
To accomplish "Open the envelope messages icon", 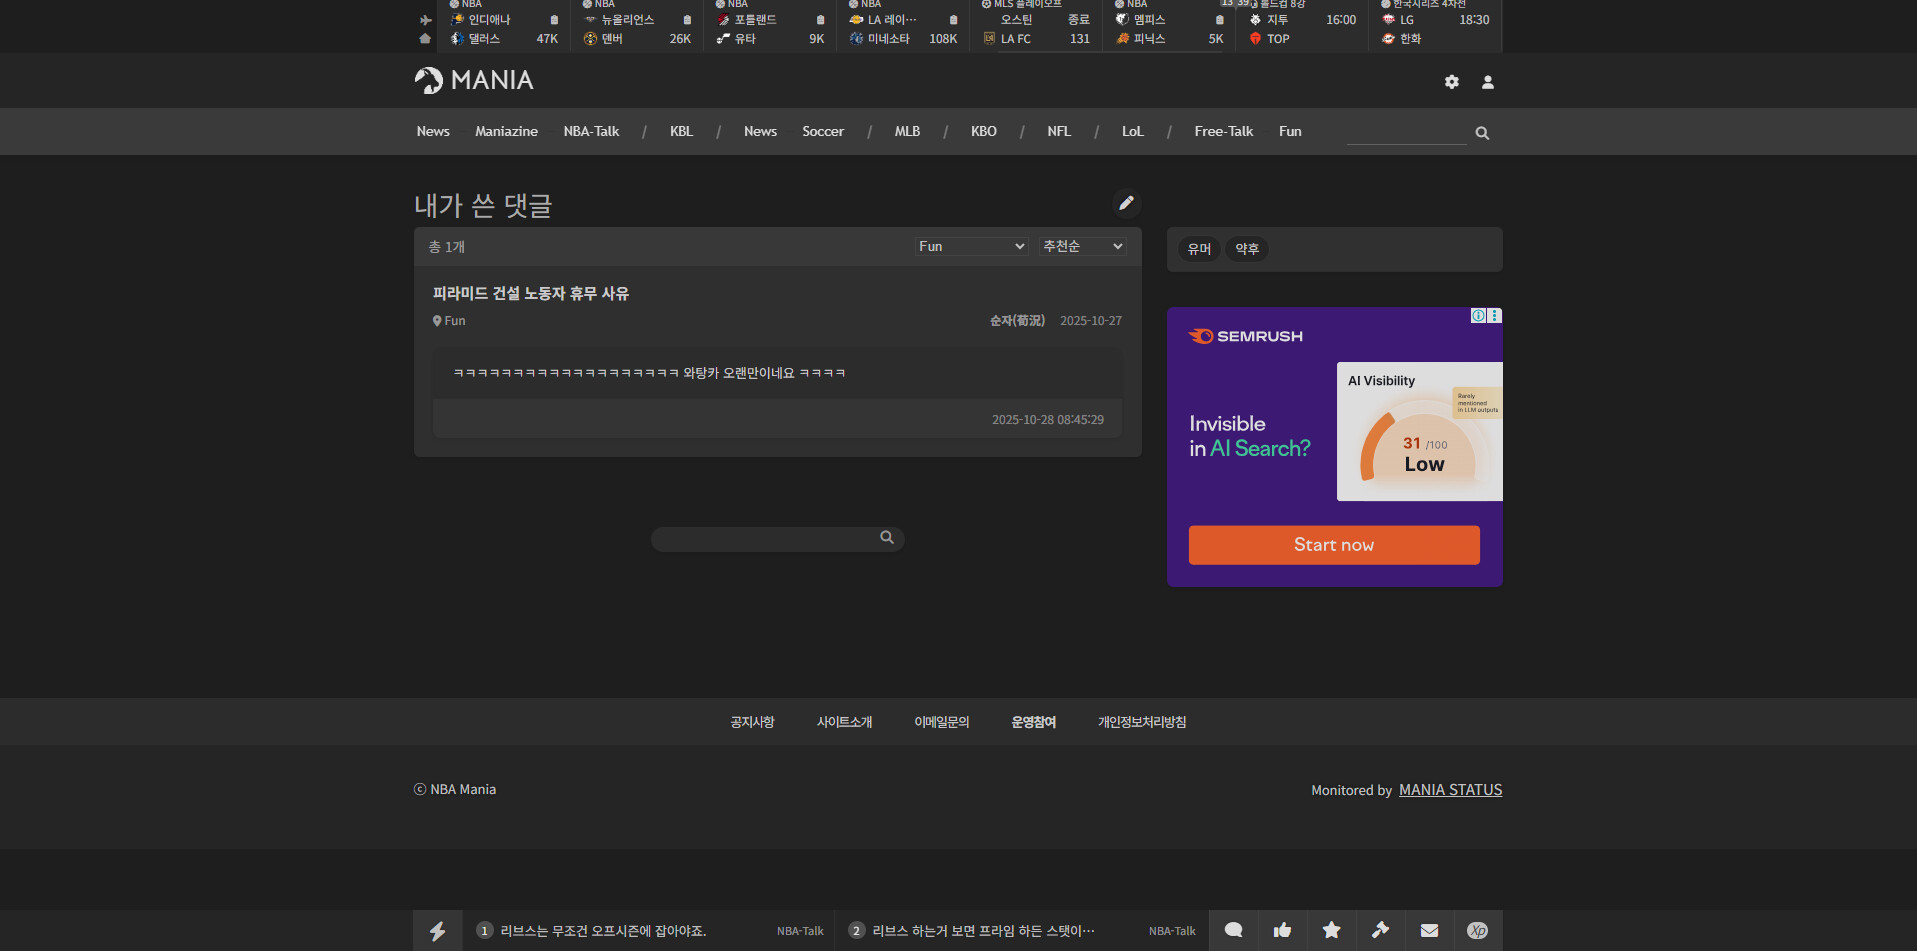I will point(1429,930).
